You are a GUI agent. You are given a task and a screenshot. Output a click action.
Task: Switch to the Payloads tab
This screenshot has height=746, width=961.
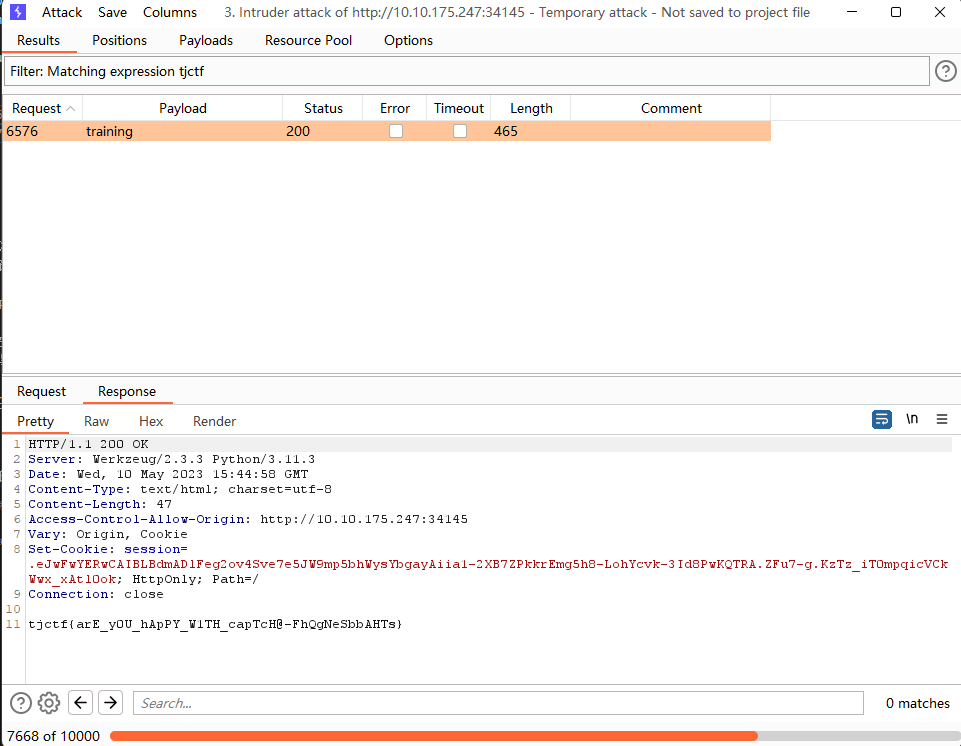[x=206, y=41]
